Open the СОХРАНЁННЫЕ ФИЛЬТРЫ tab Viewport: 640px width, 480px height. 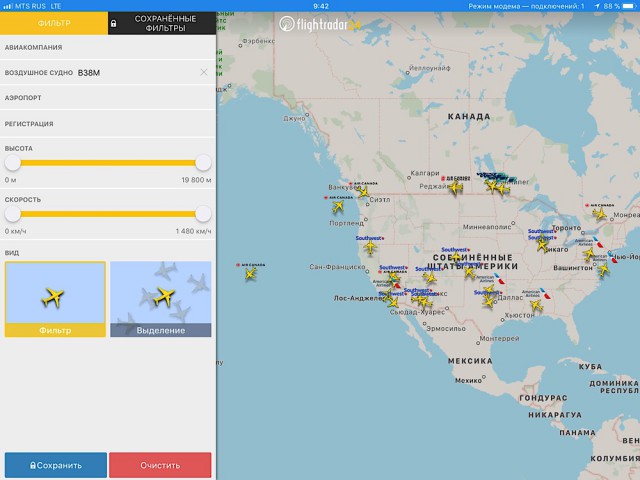click(162, 23)
